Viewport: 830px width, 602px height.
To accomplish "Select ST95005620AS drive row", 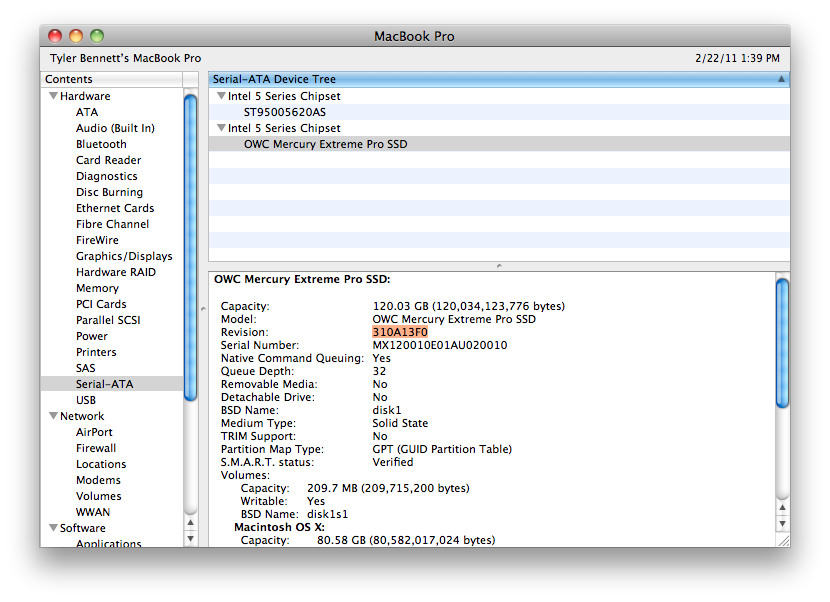I will [x=499, y=112].
